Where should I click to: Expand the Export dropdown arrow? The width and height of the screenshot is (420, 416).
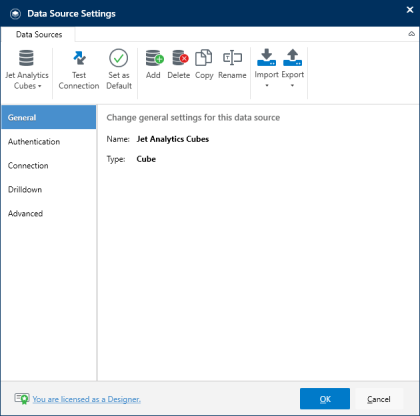292,86
